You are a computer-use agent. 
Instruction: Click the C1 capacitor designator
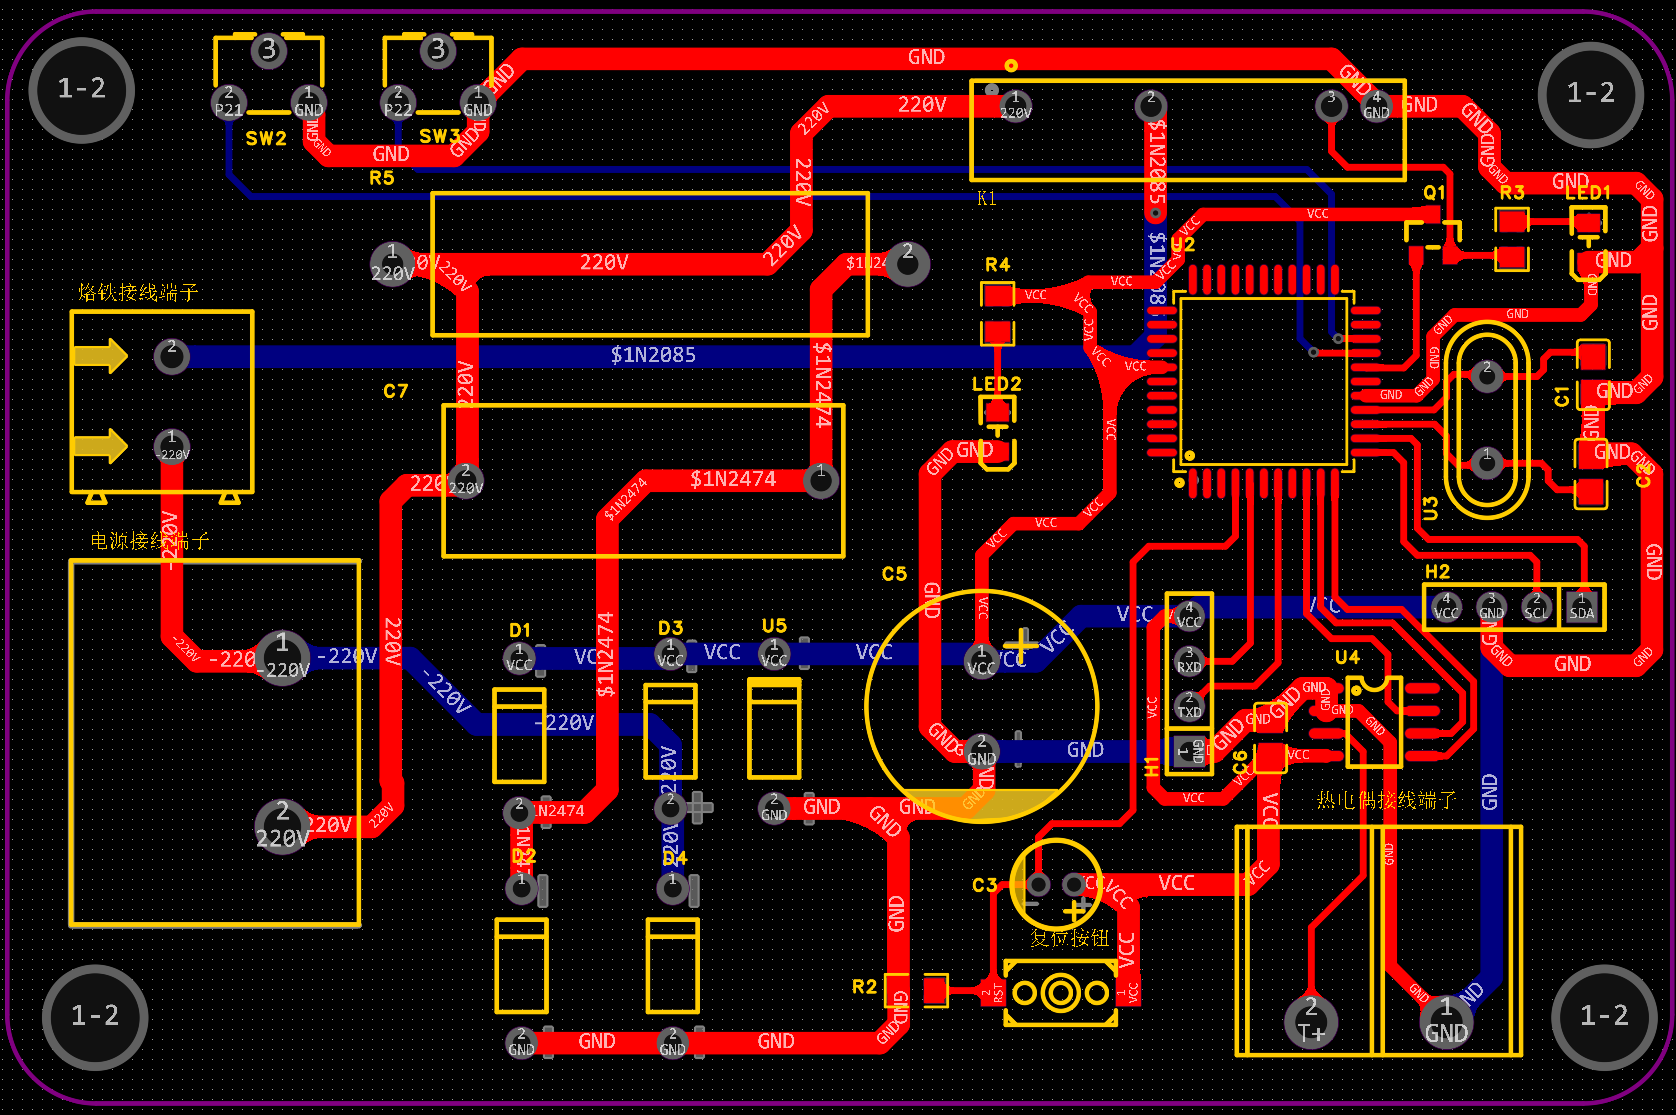point(1562,396)
